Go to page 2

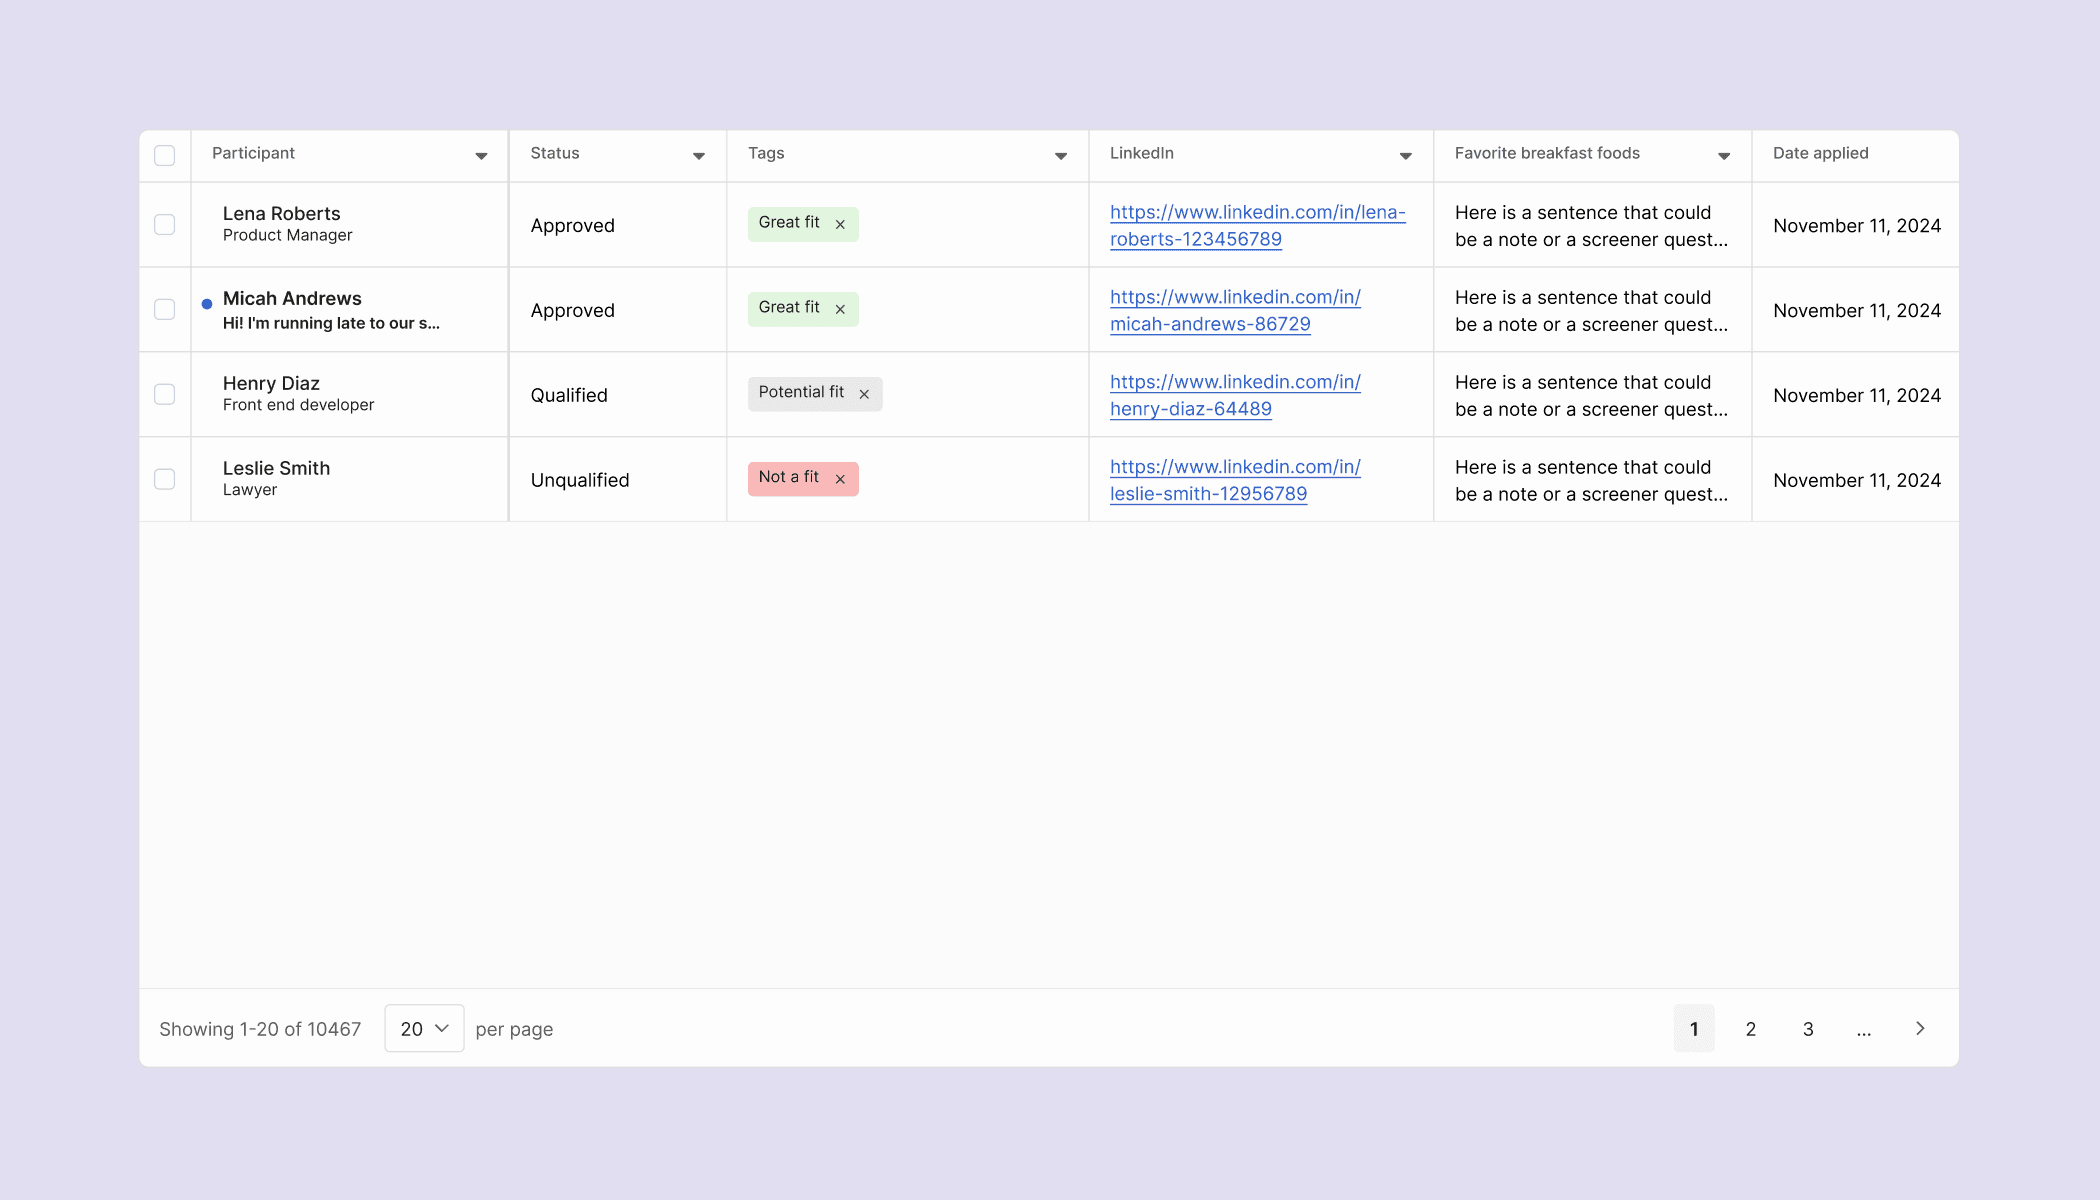[1751, 1028]
